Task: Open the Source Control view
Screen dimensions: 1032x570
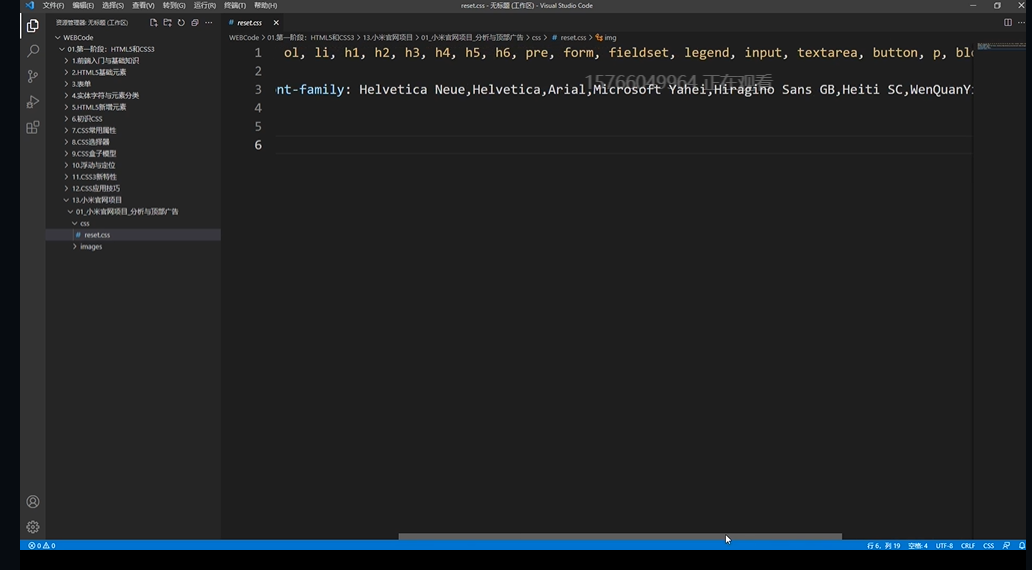Action: point(32,76)
